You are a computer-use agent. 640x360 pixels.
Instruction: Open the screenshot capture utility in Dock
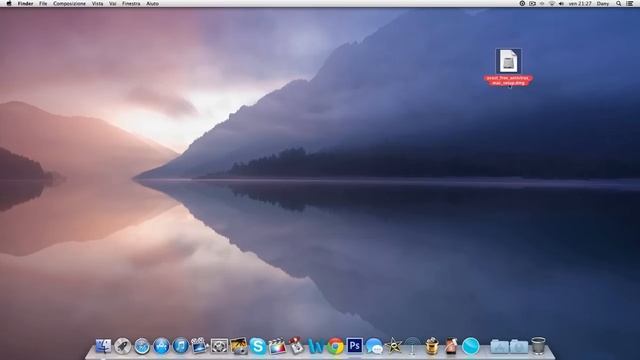[219, 346]
